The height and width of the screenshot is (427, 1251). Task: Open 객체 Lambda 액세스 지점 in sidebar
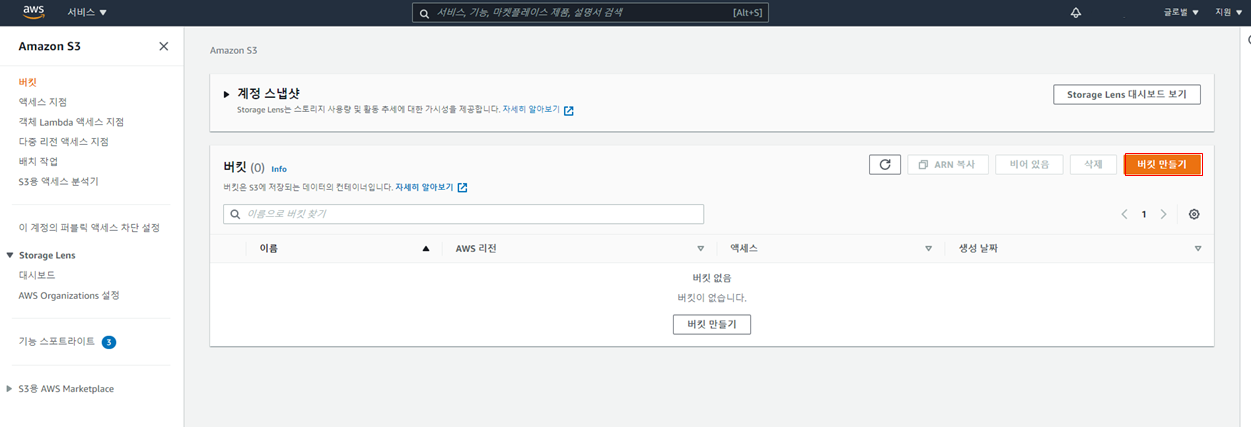71,121
